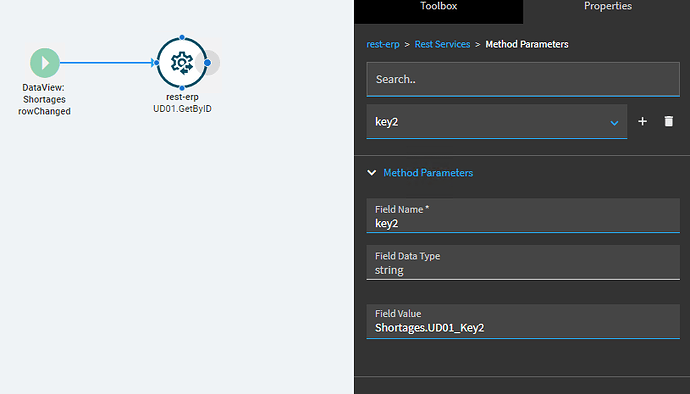Click the Field Name input containing key2
Screen dimensions: 690x394
coord(523,216)
